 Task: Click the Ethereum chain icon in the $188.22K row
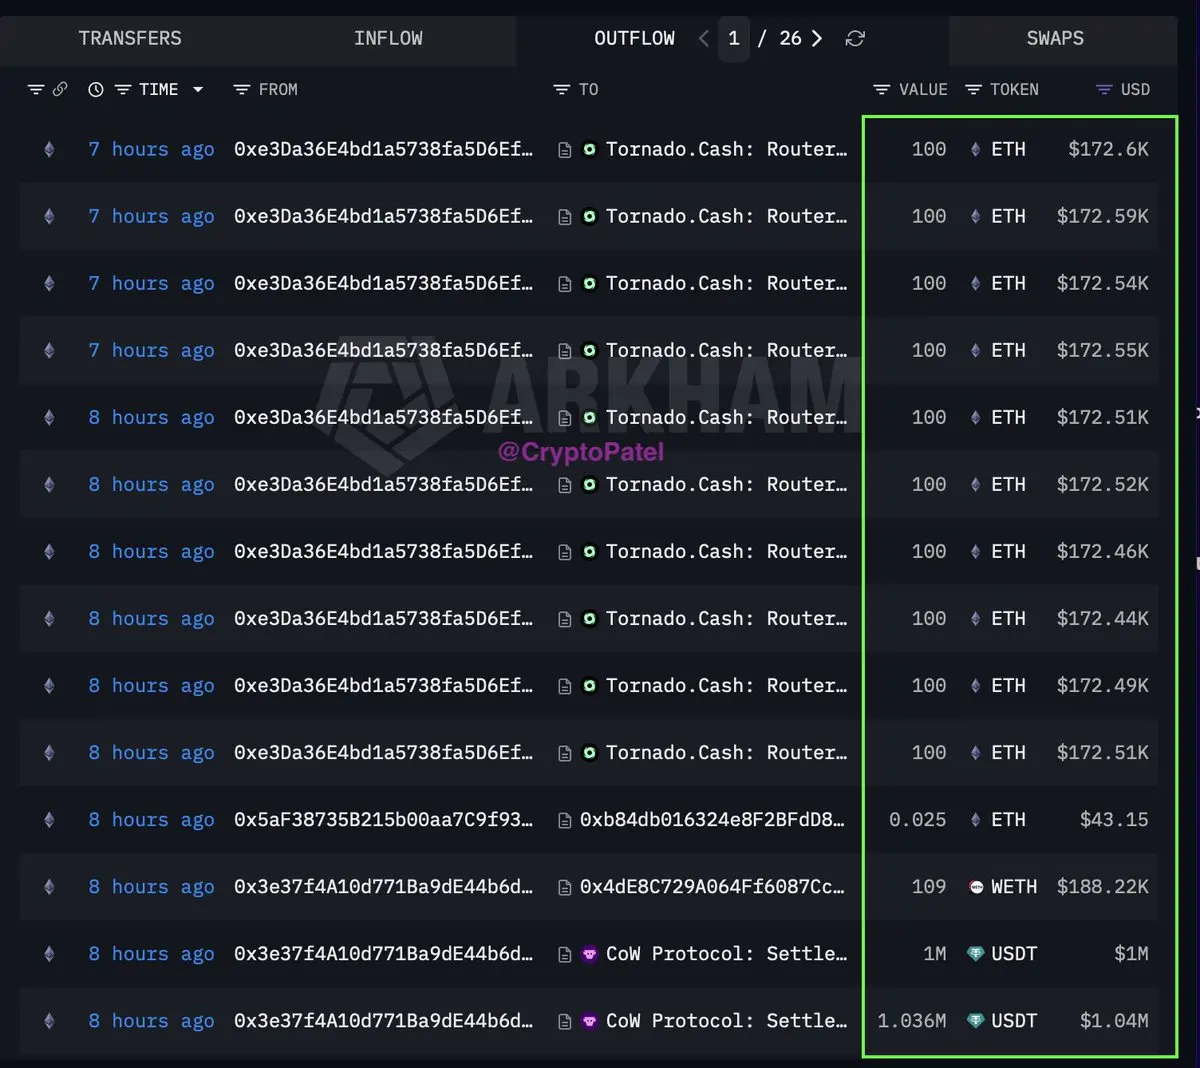[49, 887]
